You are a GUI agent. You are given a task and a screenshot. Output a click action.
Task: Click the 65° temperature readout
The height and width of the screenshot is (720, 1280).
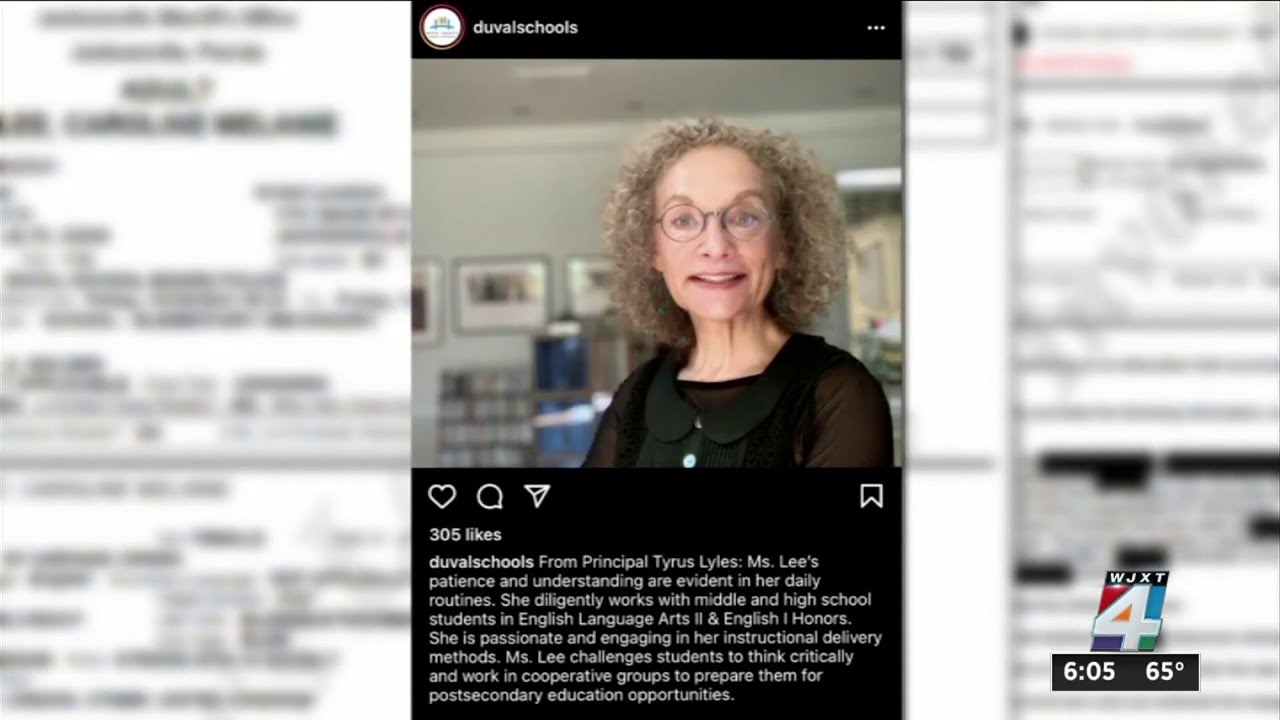click(1165, 672)
